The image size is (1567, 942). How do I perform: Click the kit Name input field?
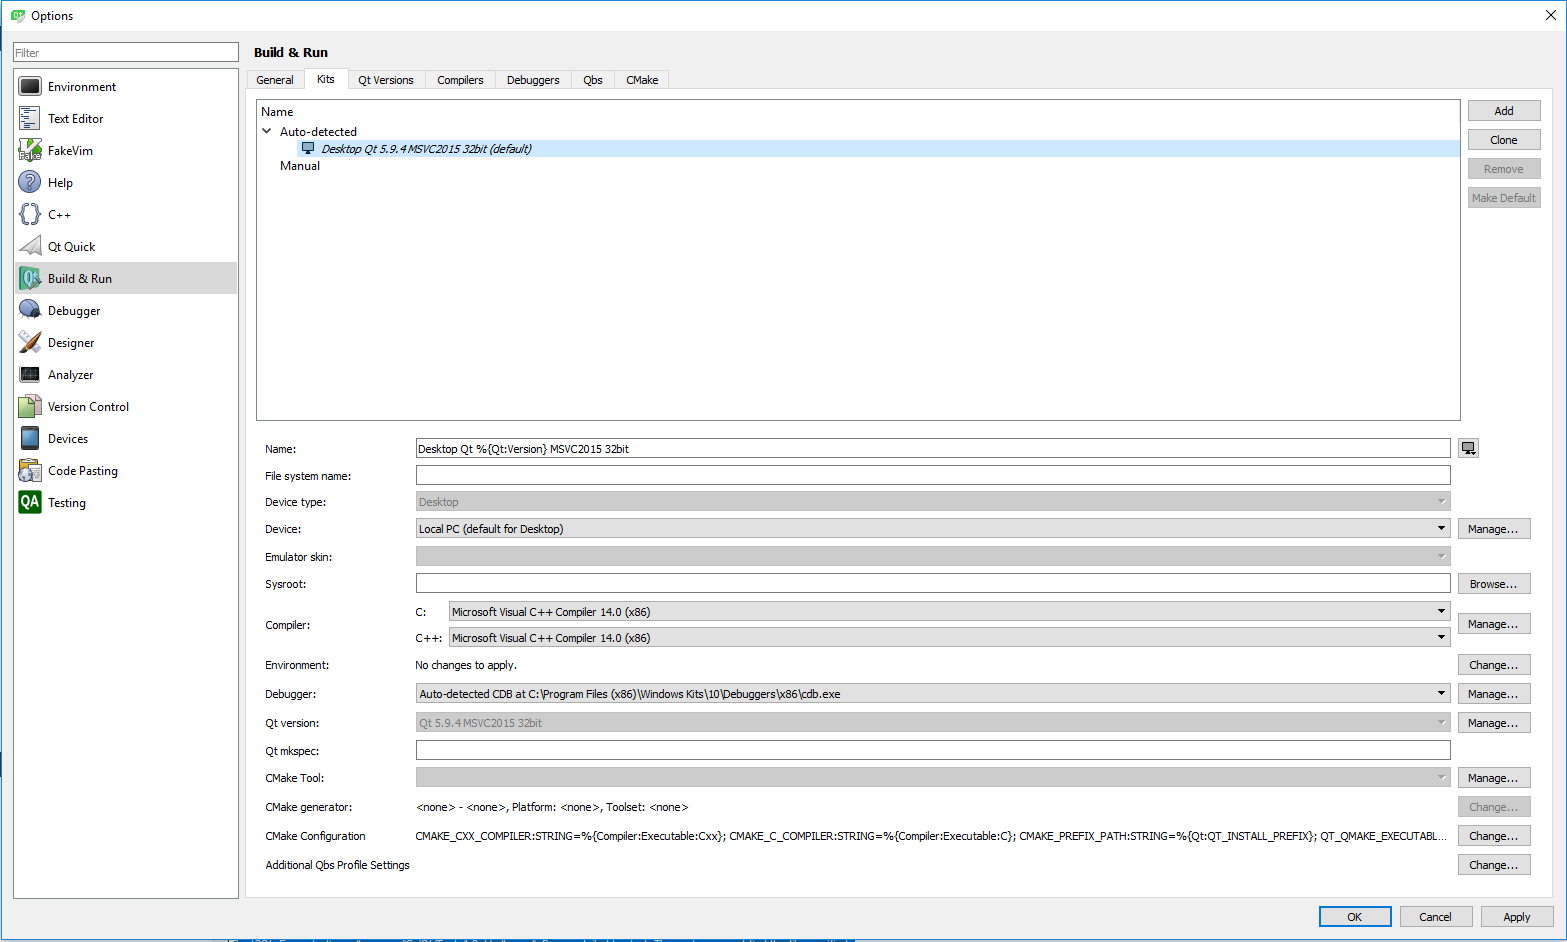click(x=933, y=449)
